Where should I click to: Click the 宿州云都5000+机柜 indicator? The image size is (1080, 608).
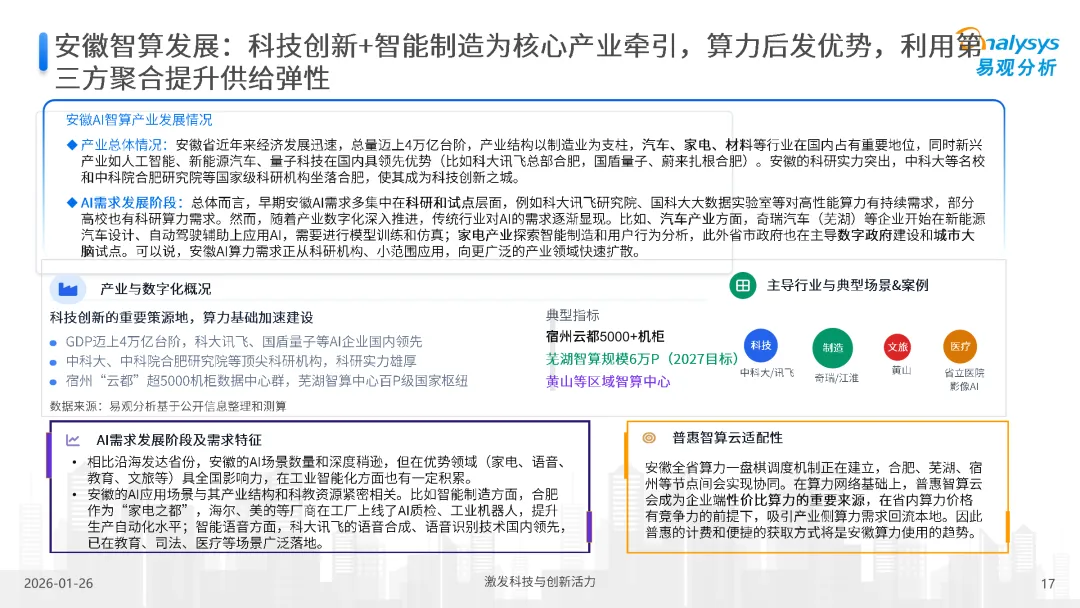point(605,336)
